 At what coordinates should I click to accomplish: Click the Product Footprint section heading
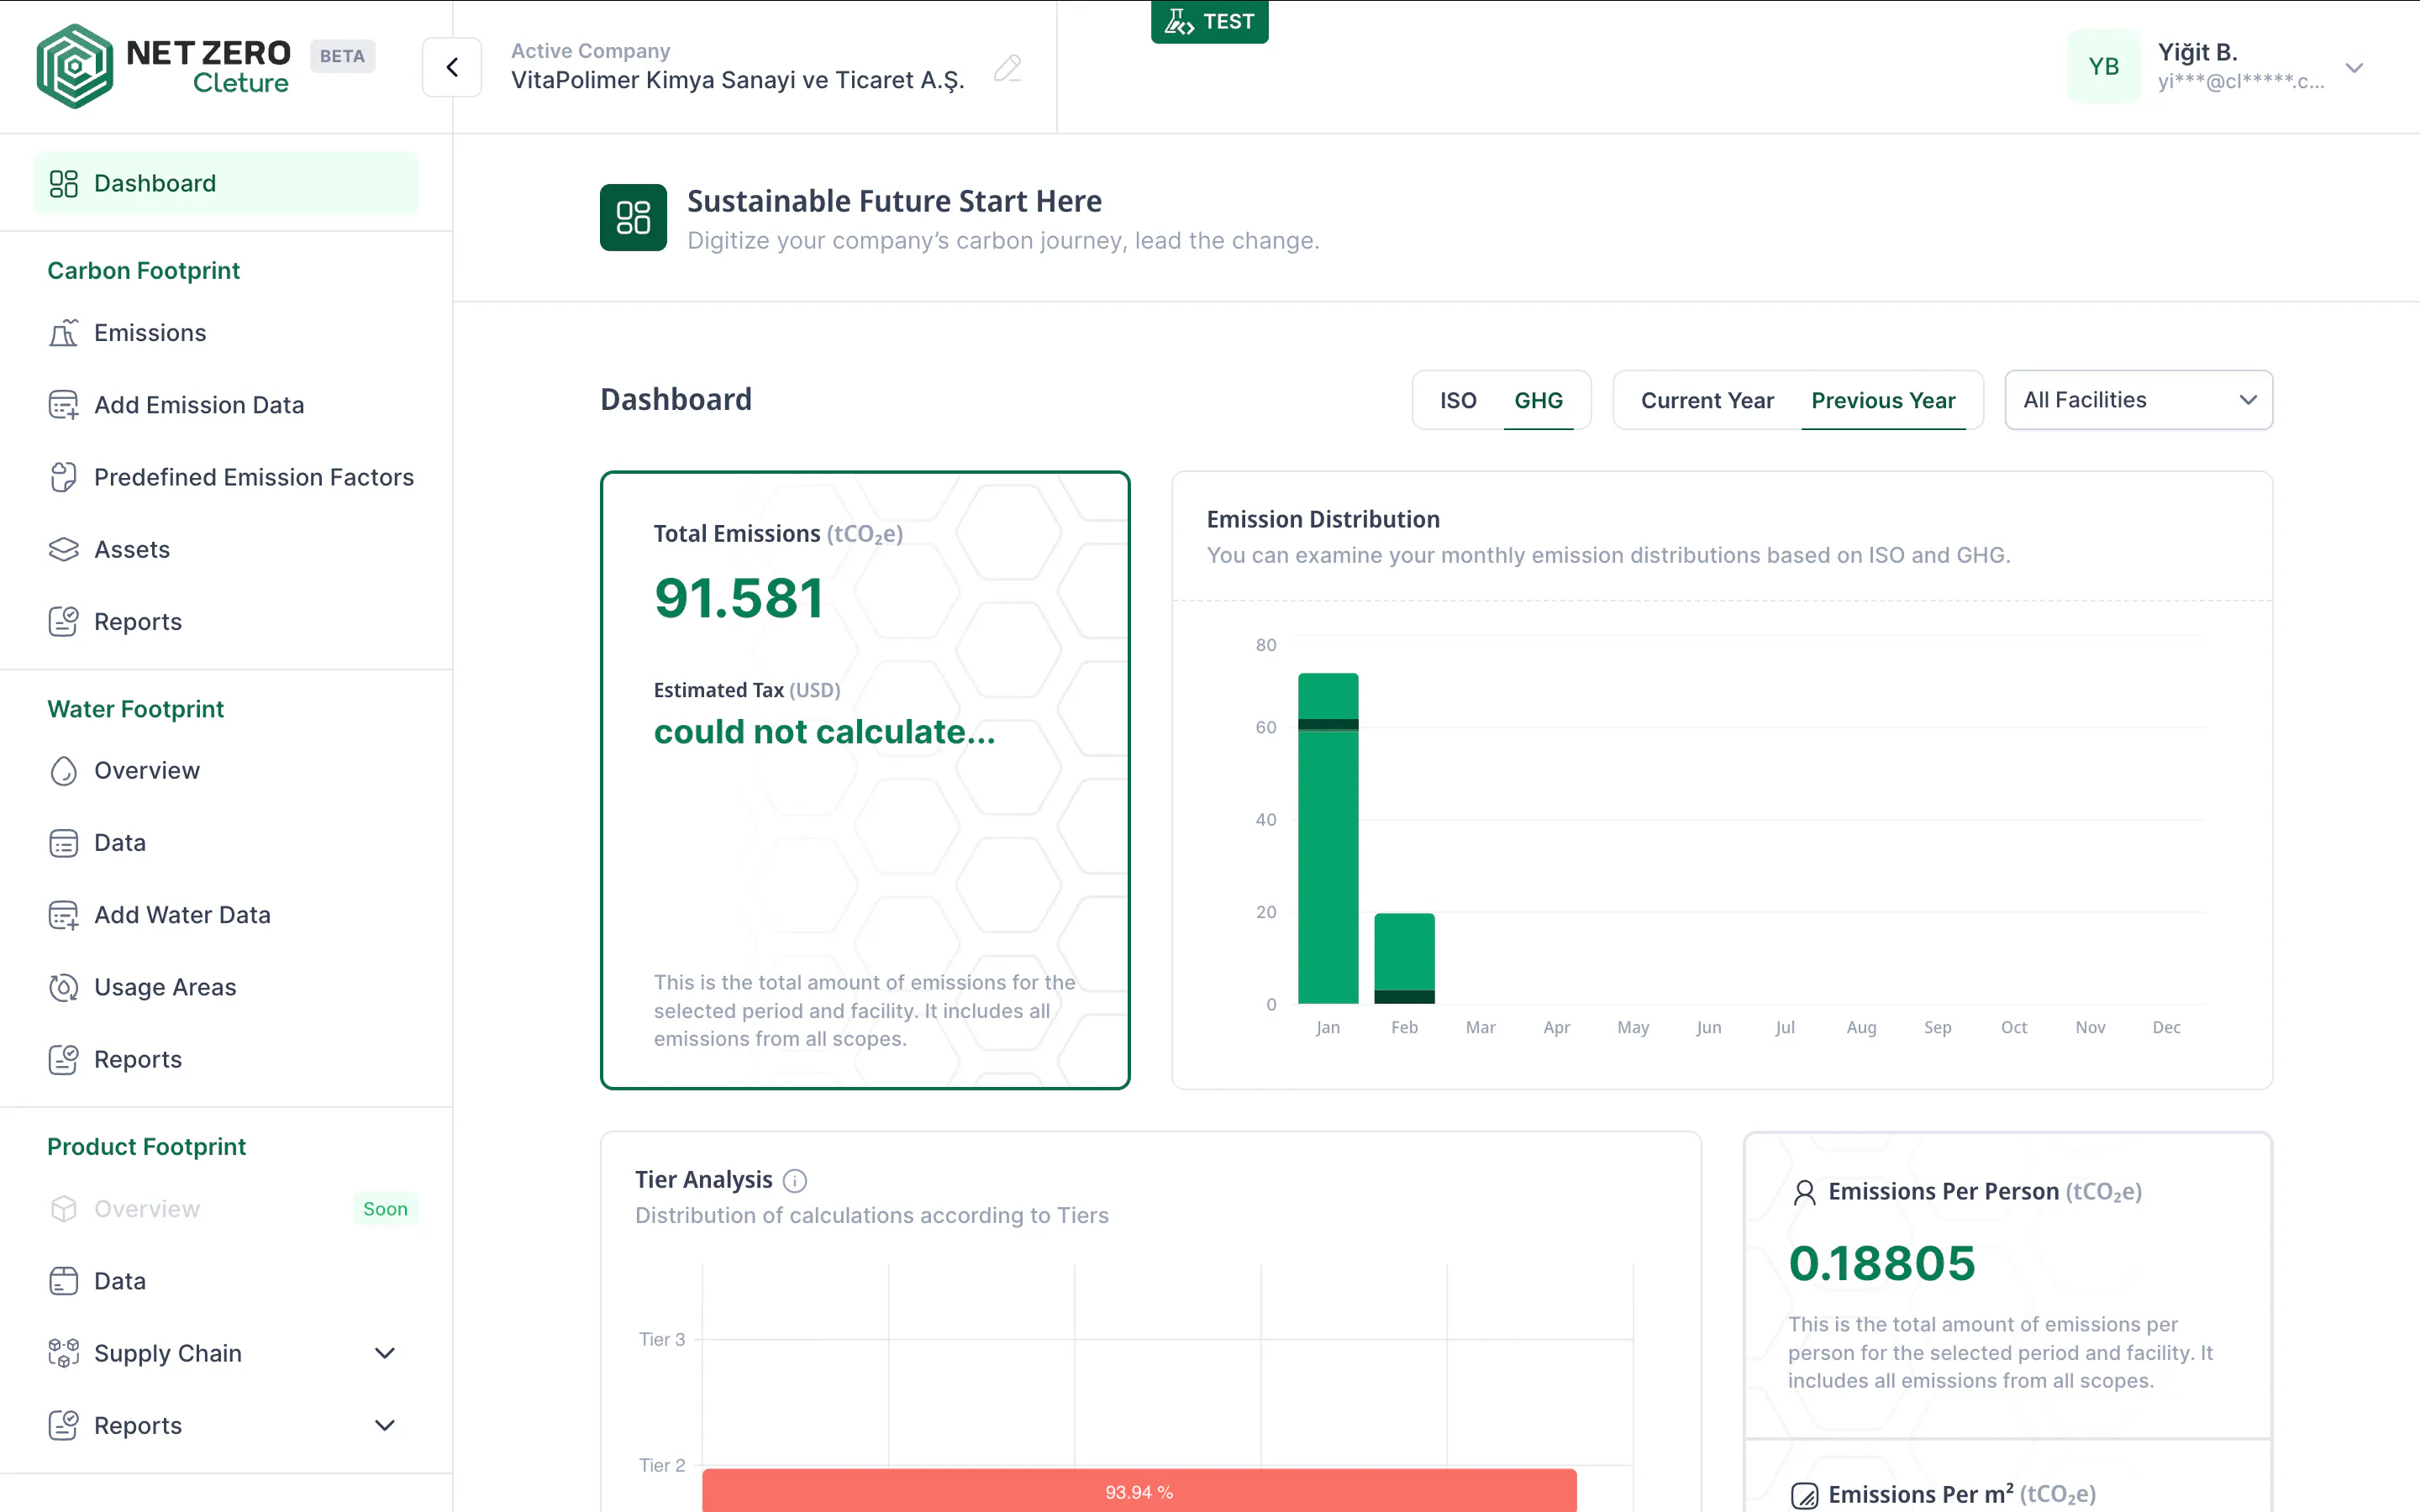pyautogui.click(x=146, y=1147)
